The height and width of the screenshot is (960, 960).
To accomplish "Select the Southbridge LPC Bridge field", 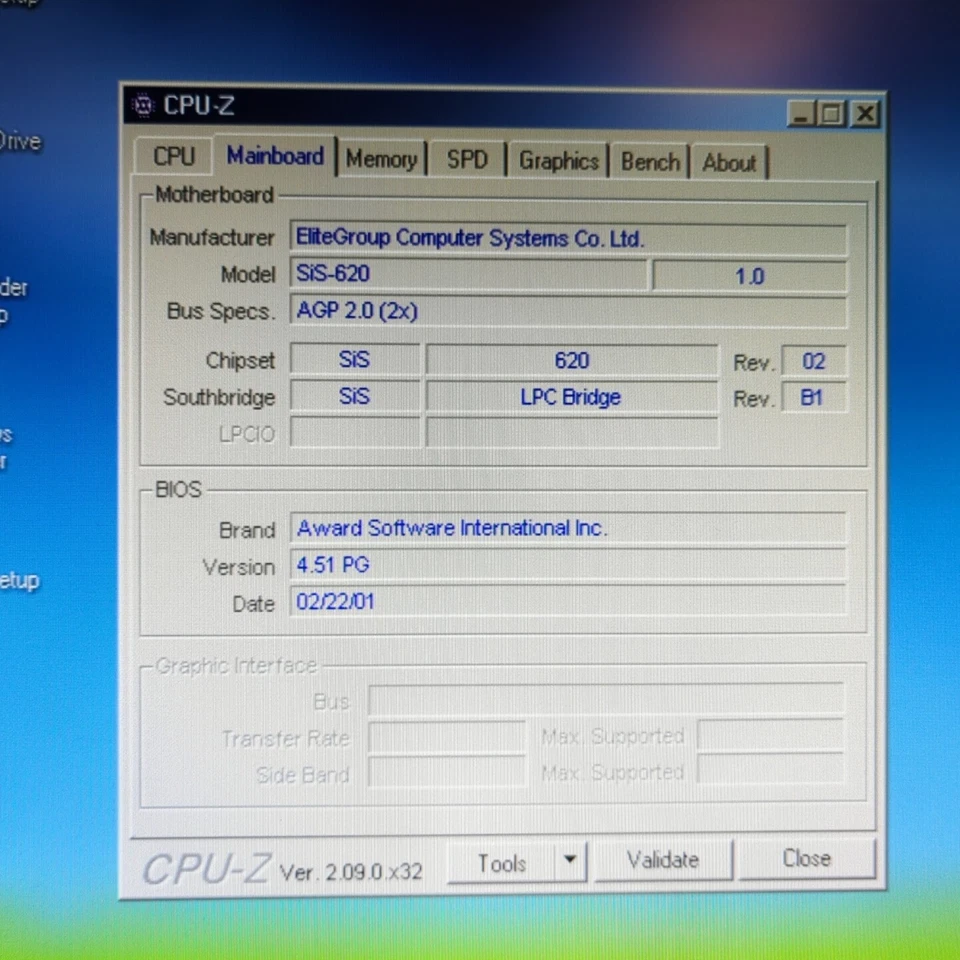I will 570,397.
